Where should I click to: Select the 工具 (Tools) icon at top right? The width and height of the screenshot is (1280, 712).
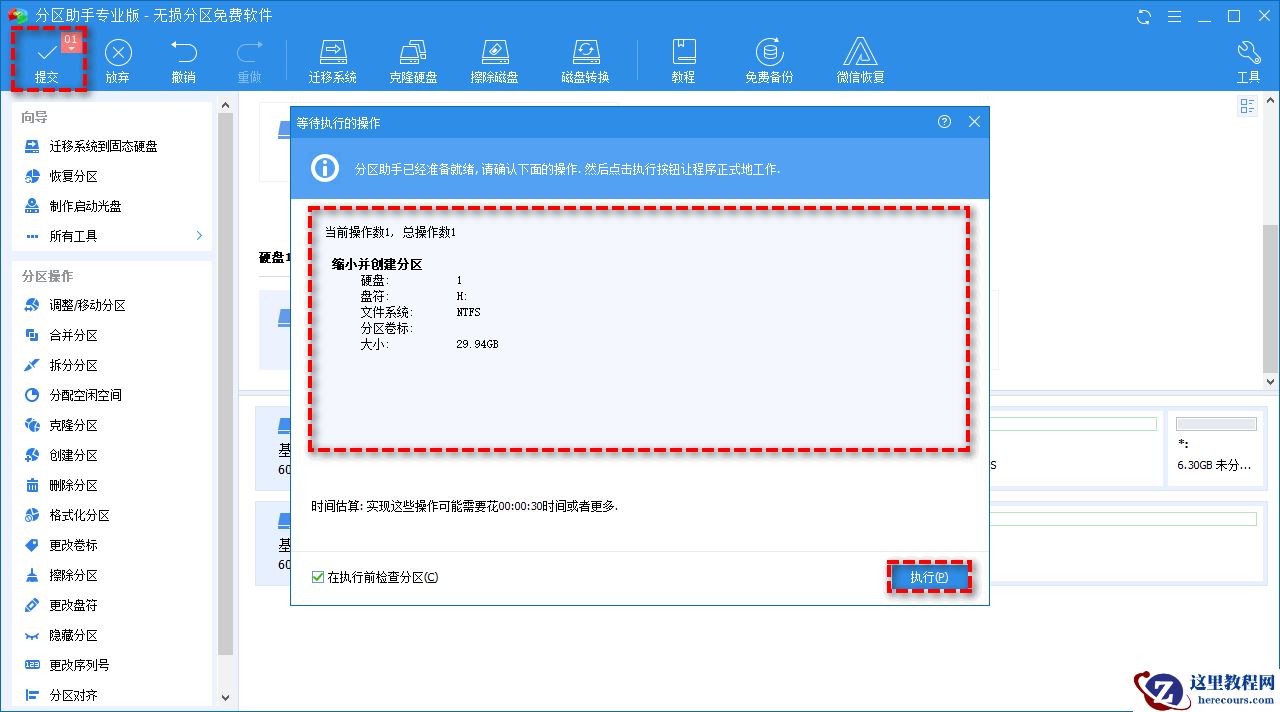point(1249,58)
